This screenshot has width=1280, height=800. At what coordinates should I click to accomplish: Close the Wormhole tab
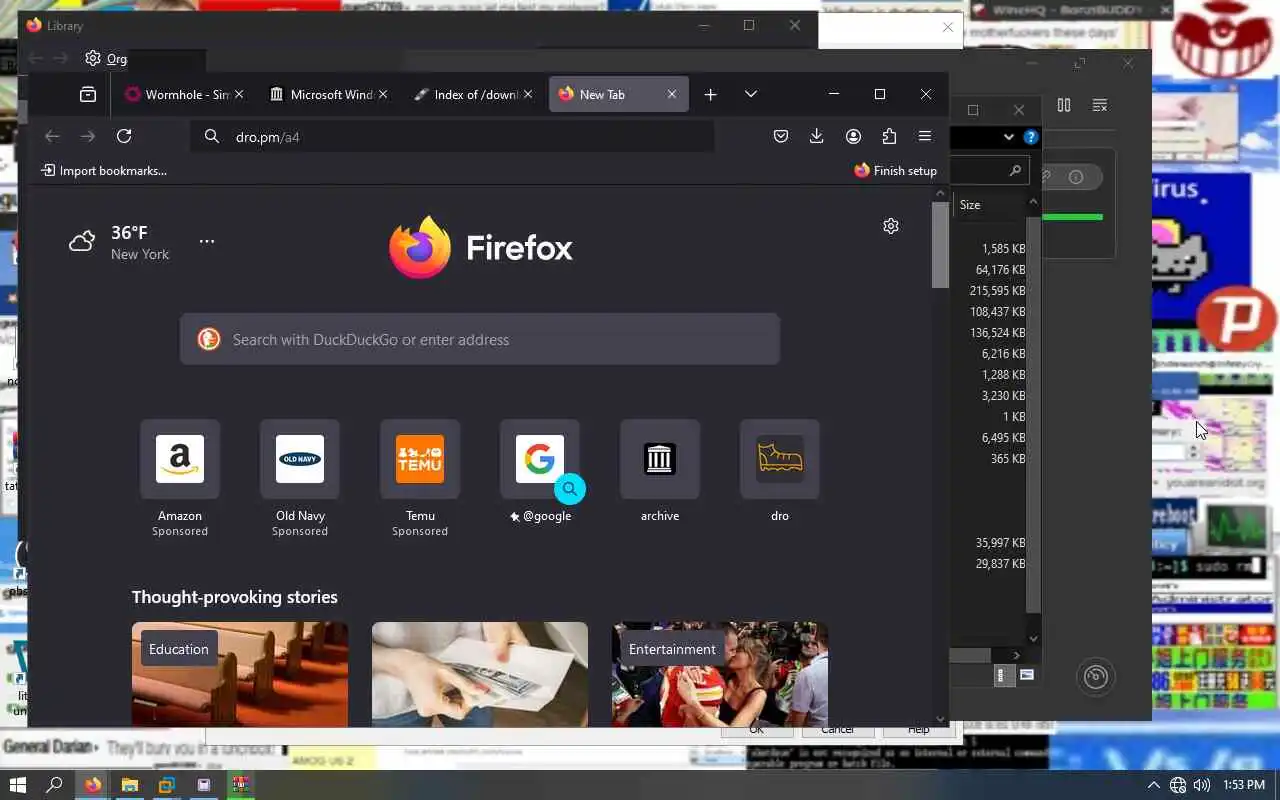pos(239,94)
